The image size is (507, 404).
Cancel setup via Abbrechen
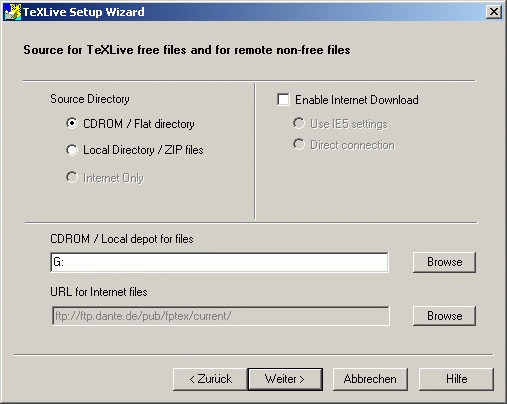(x=370, y=379)
